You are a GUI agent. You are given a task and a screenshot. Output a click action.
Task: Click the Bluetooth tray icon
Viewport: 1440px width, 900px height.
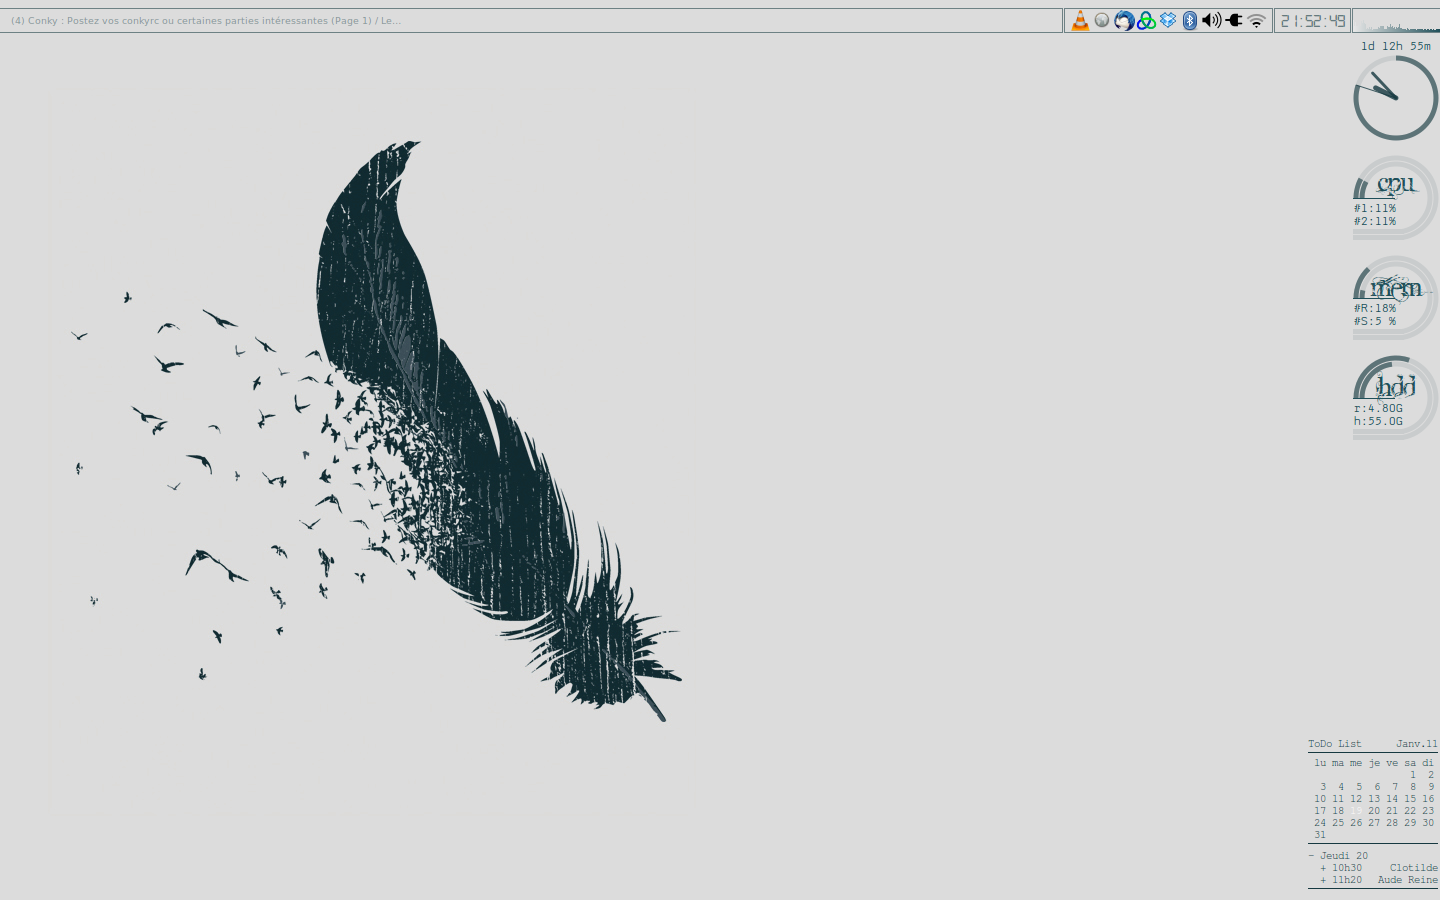pos(1190,21)
